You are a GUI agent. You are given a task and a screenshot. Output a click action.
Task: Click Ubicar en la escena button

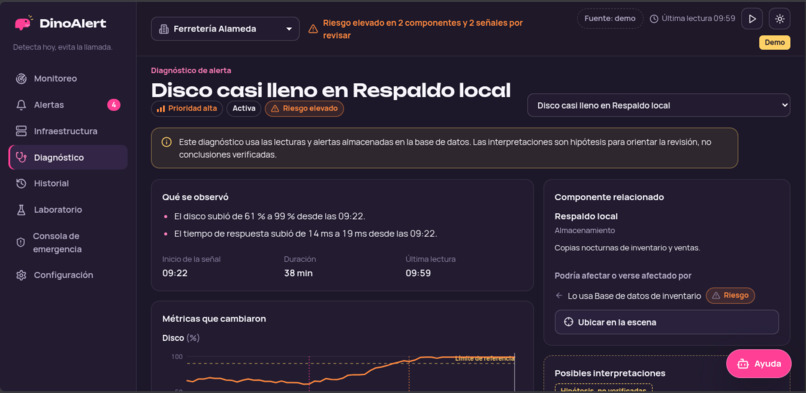667,322
